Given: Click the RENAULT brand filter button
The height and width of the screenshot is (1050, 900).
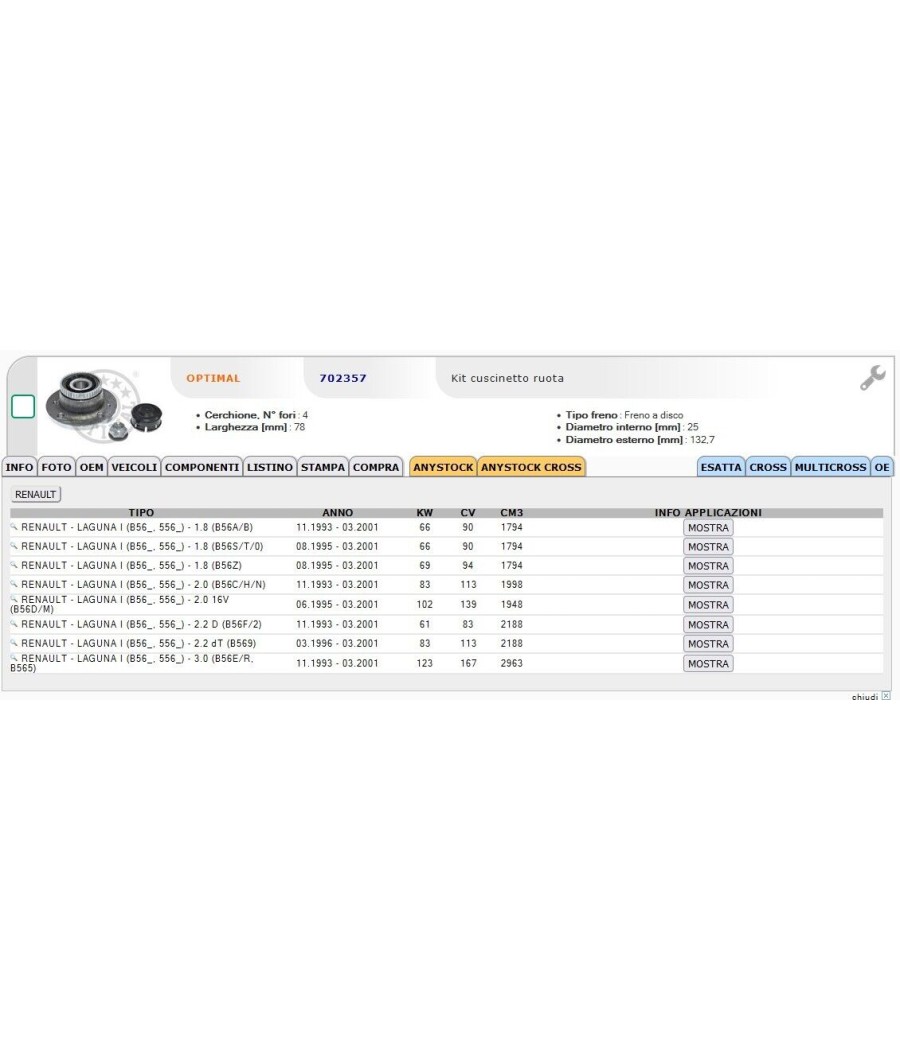Looking at the screenshot, I should click(35, 494).
